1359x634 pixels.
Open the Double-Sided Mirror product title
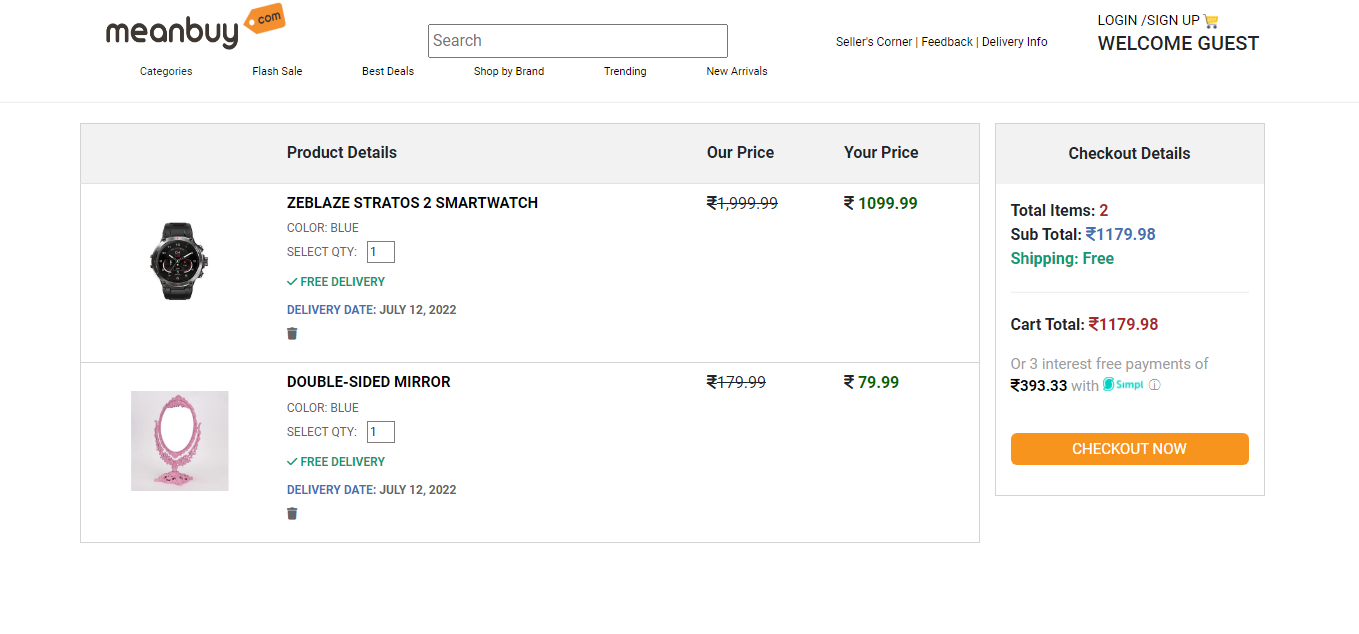pyautogui.click(x=369, y=382)
